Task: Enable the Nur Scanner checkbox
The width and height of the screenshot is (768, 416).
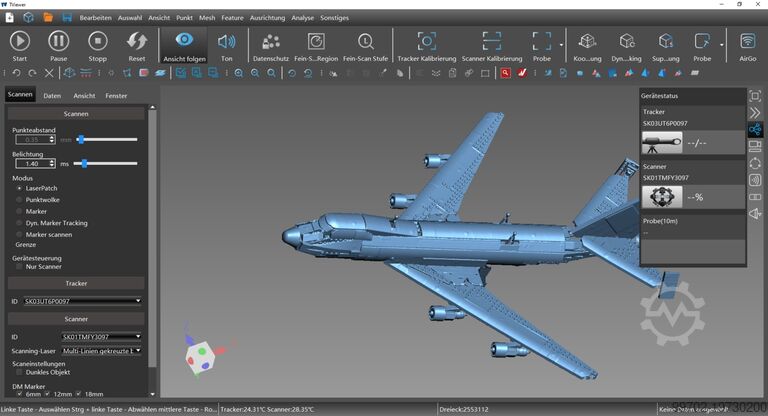Action: pos(20,267)
